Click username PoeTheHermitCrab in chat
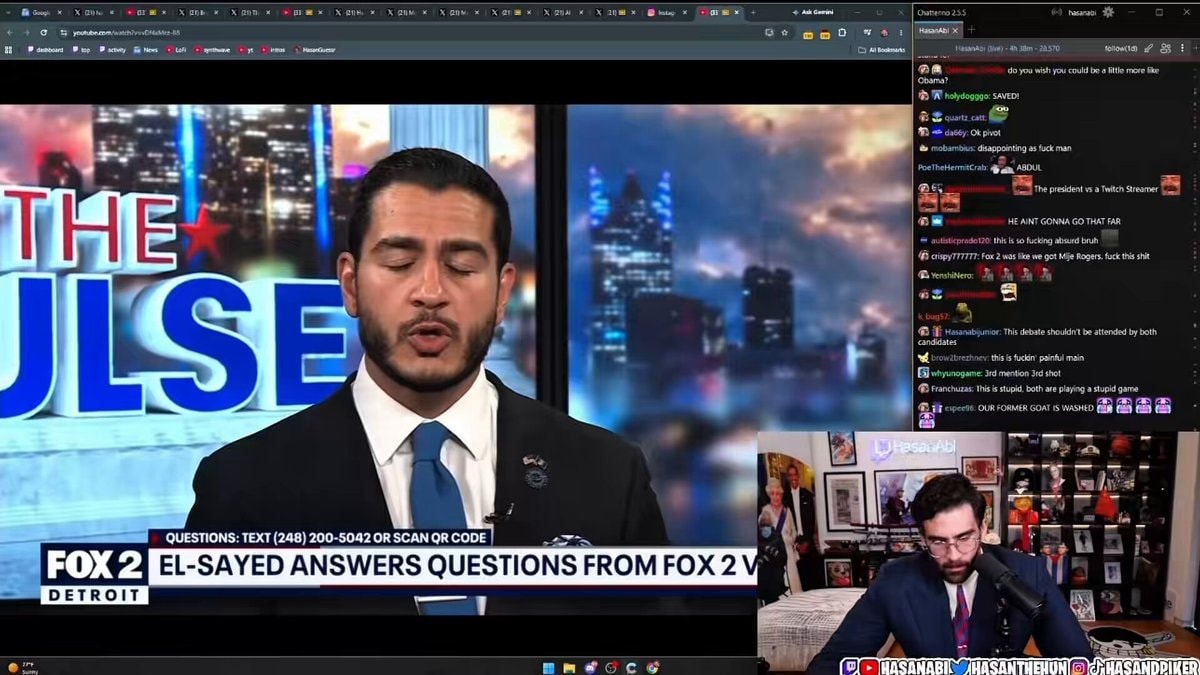The image size is (1200, 675). 951,167
